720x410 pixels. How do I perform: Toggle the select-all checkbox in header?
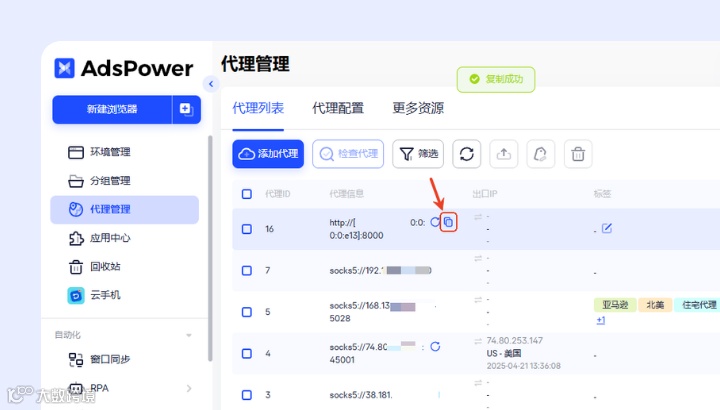pyautogui.click(x=247, y=194)
